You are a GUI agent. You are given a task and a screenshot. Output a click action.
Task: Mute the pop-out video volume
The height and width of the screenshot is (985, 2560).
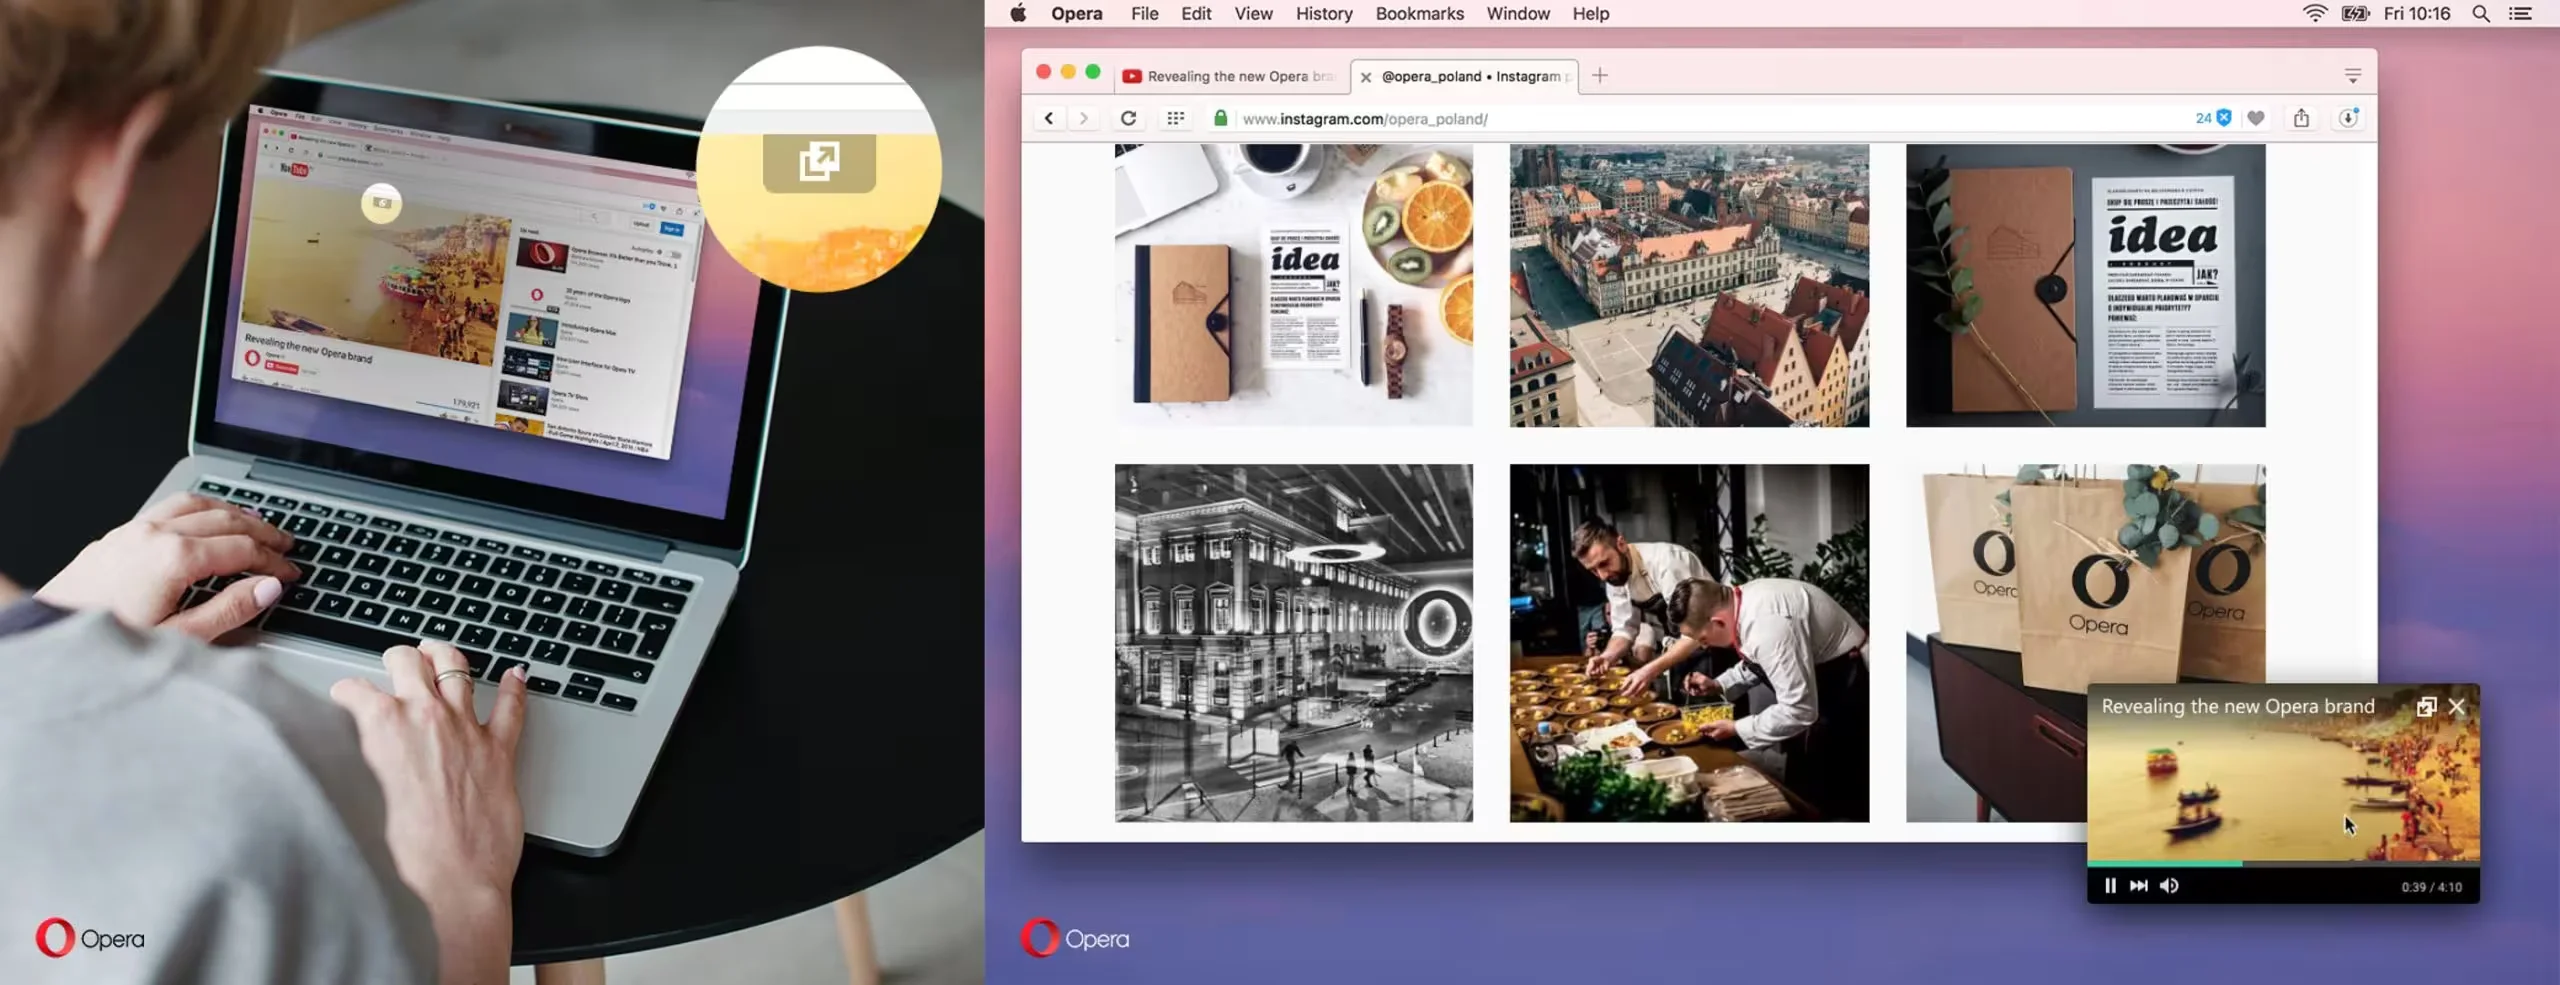point(2169,886)
